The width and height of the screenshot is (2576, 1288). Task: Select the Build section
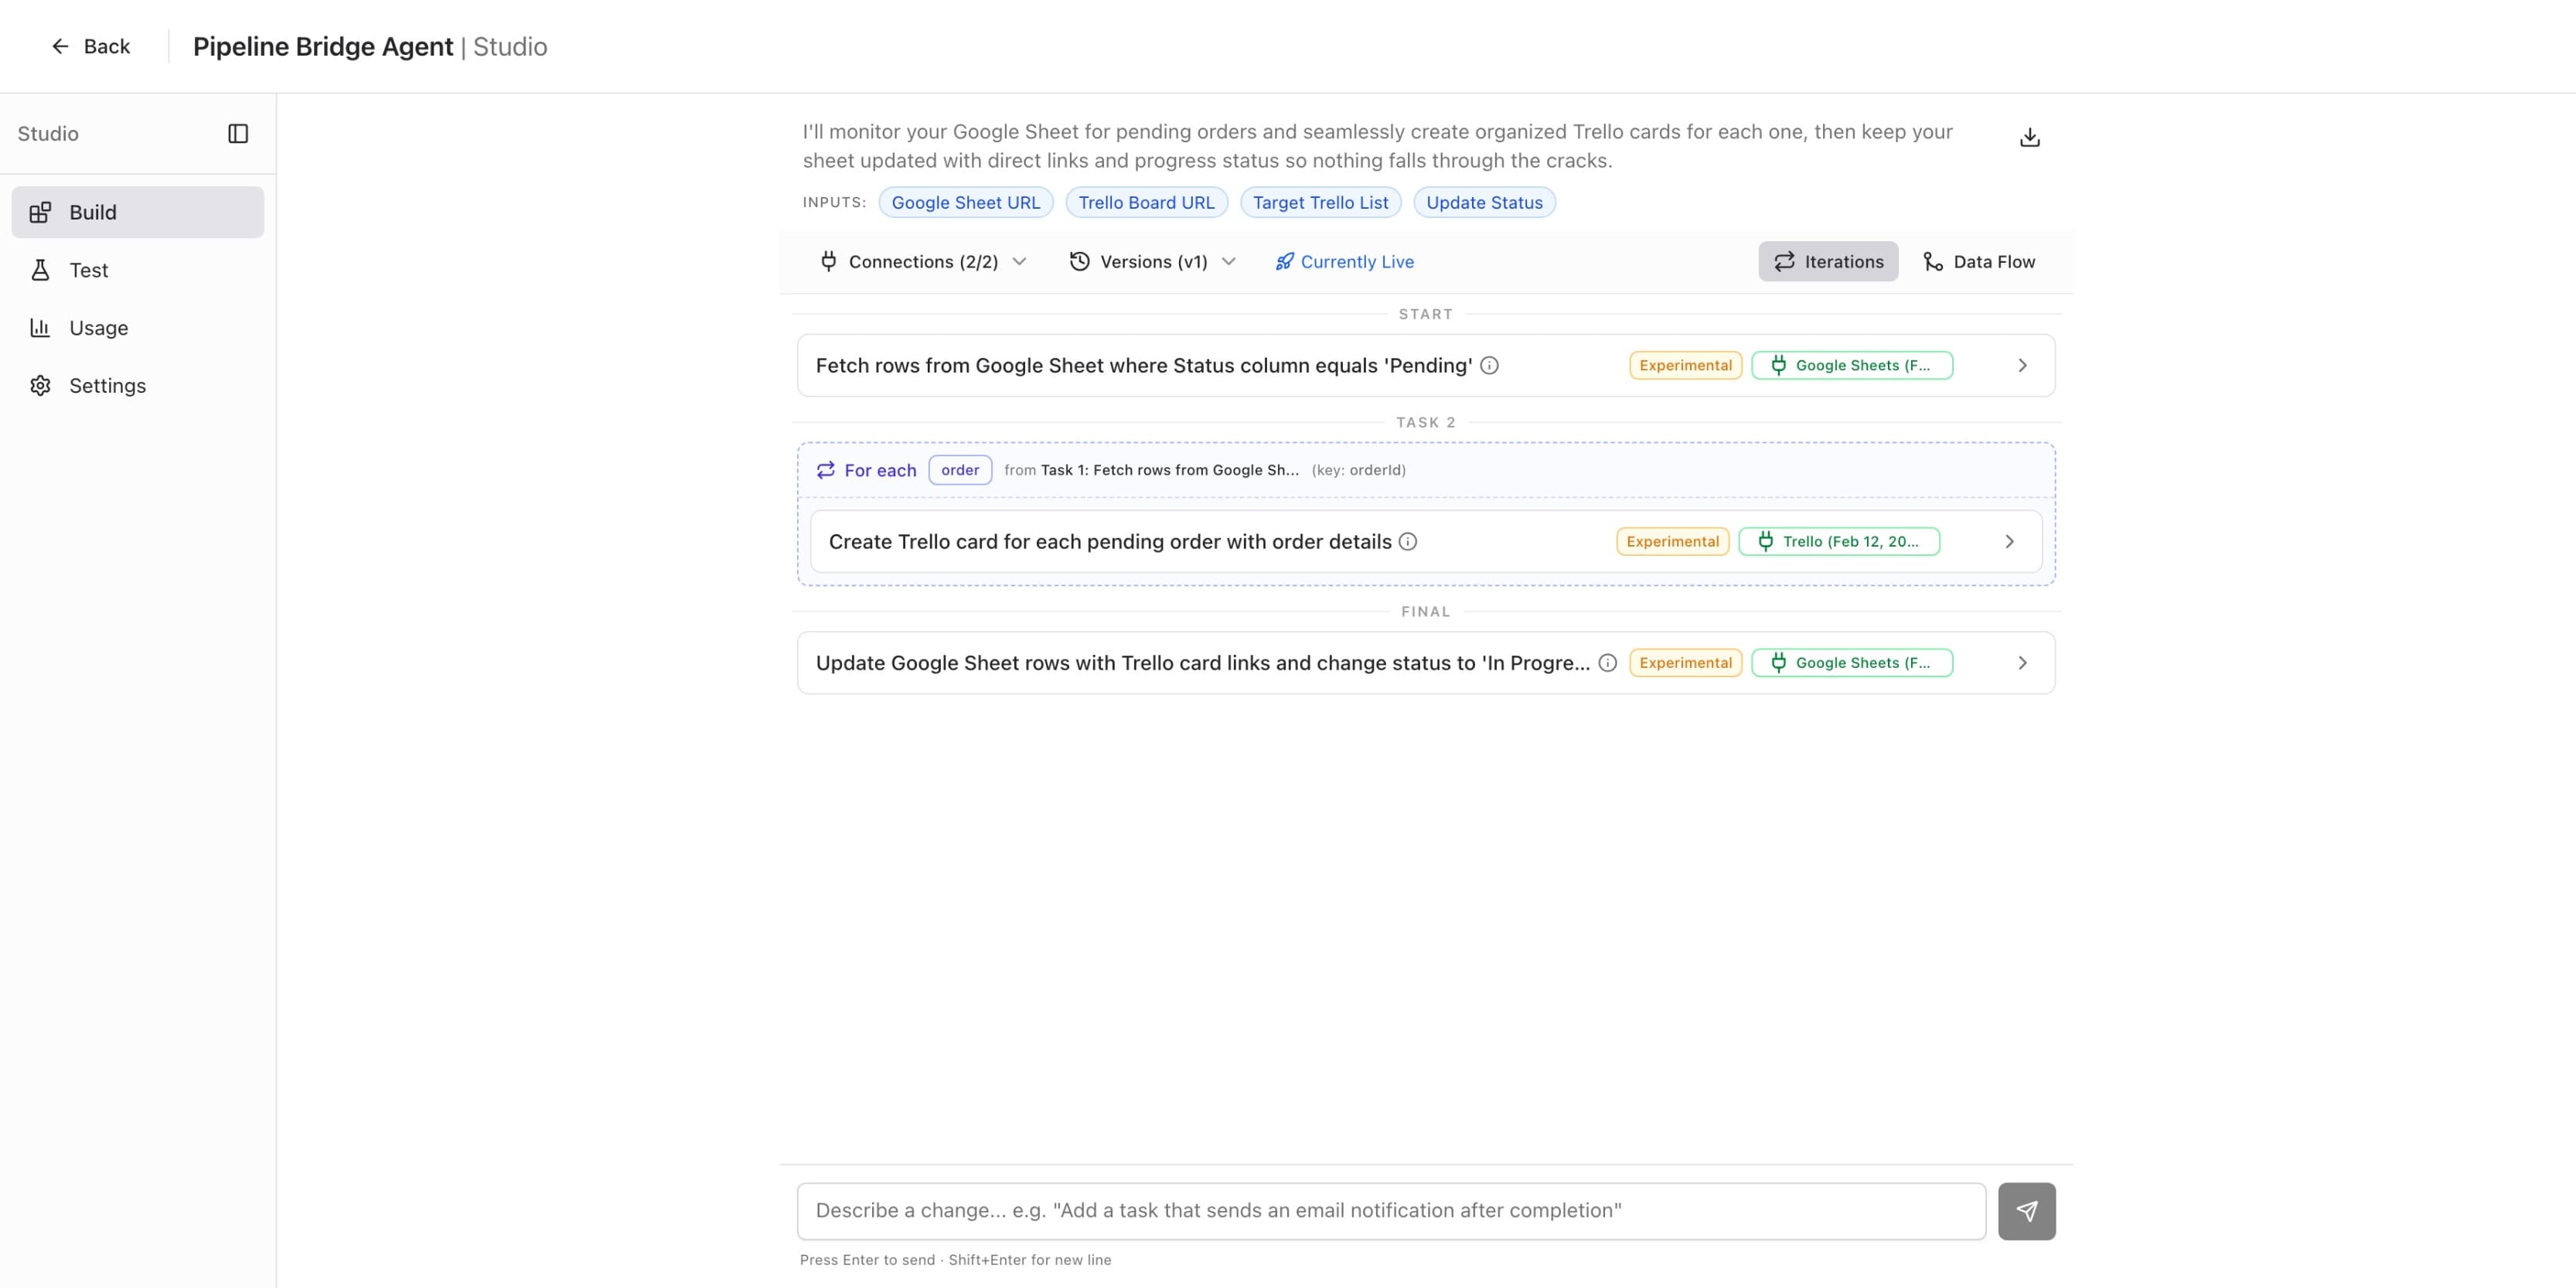(x=92, y=211)
